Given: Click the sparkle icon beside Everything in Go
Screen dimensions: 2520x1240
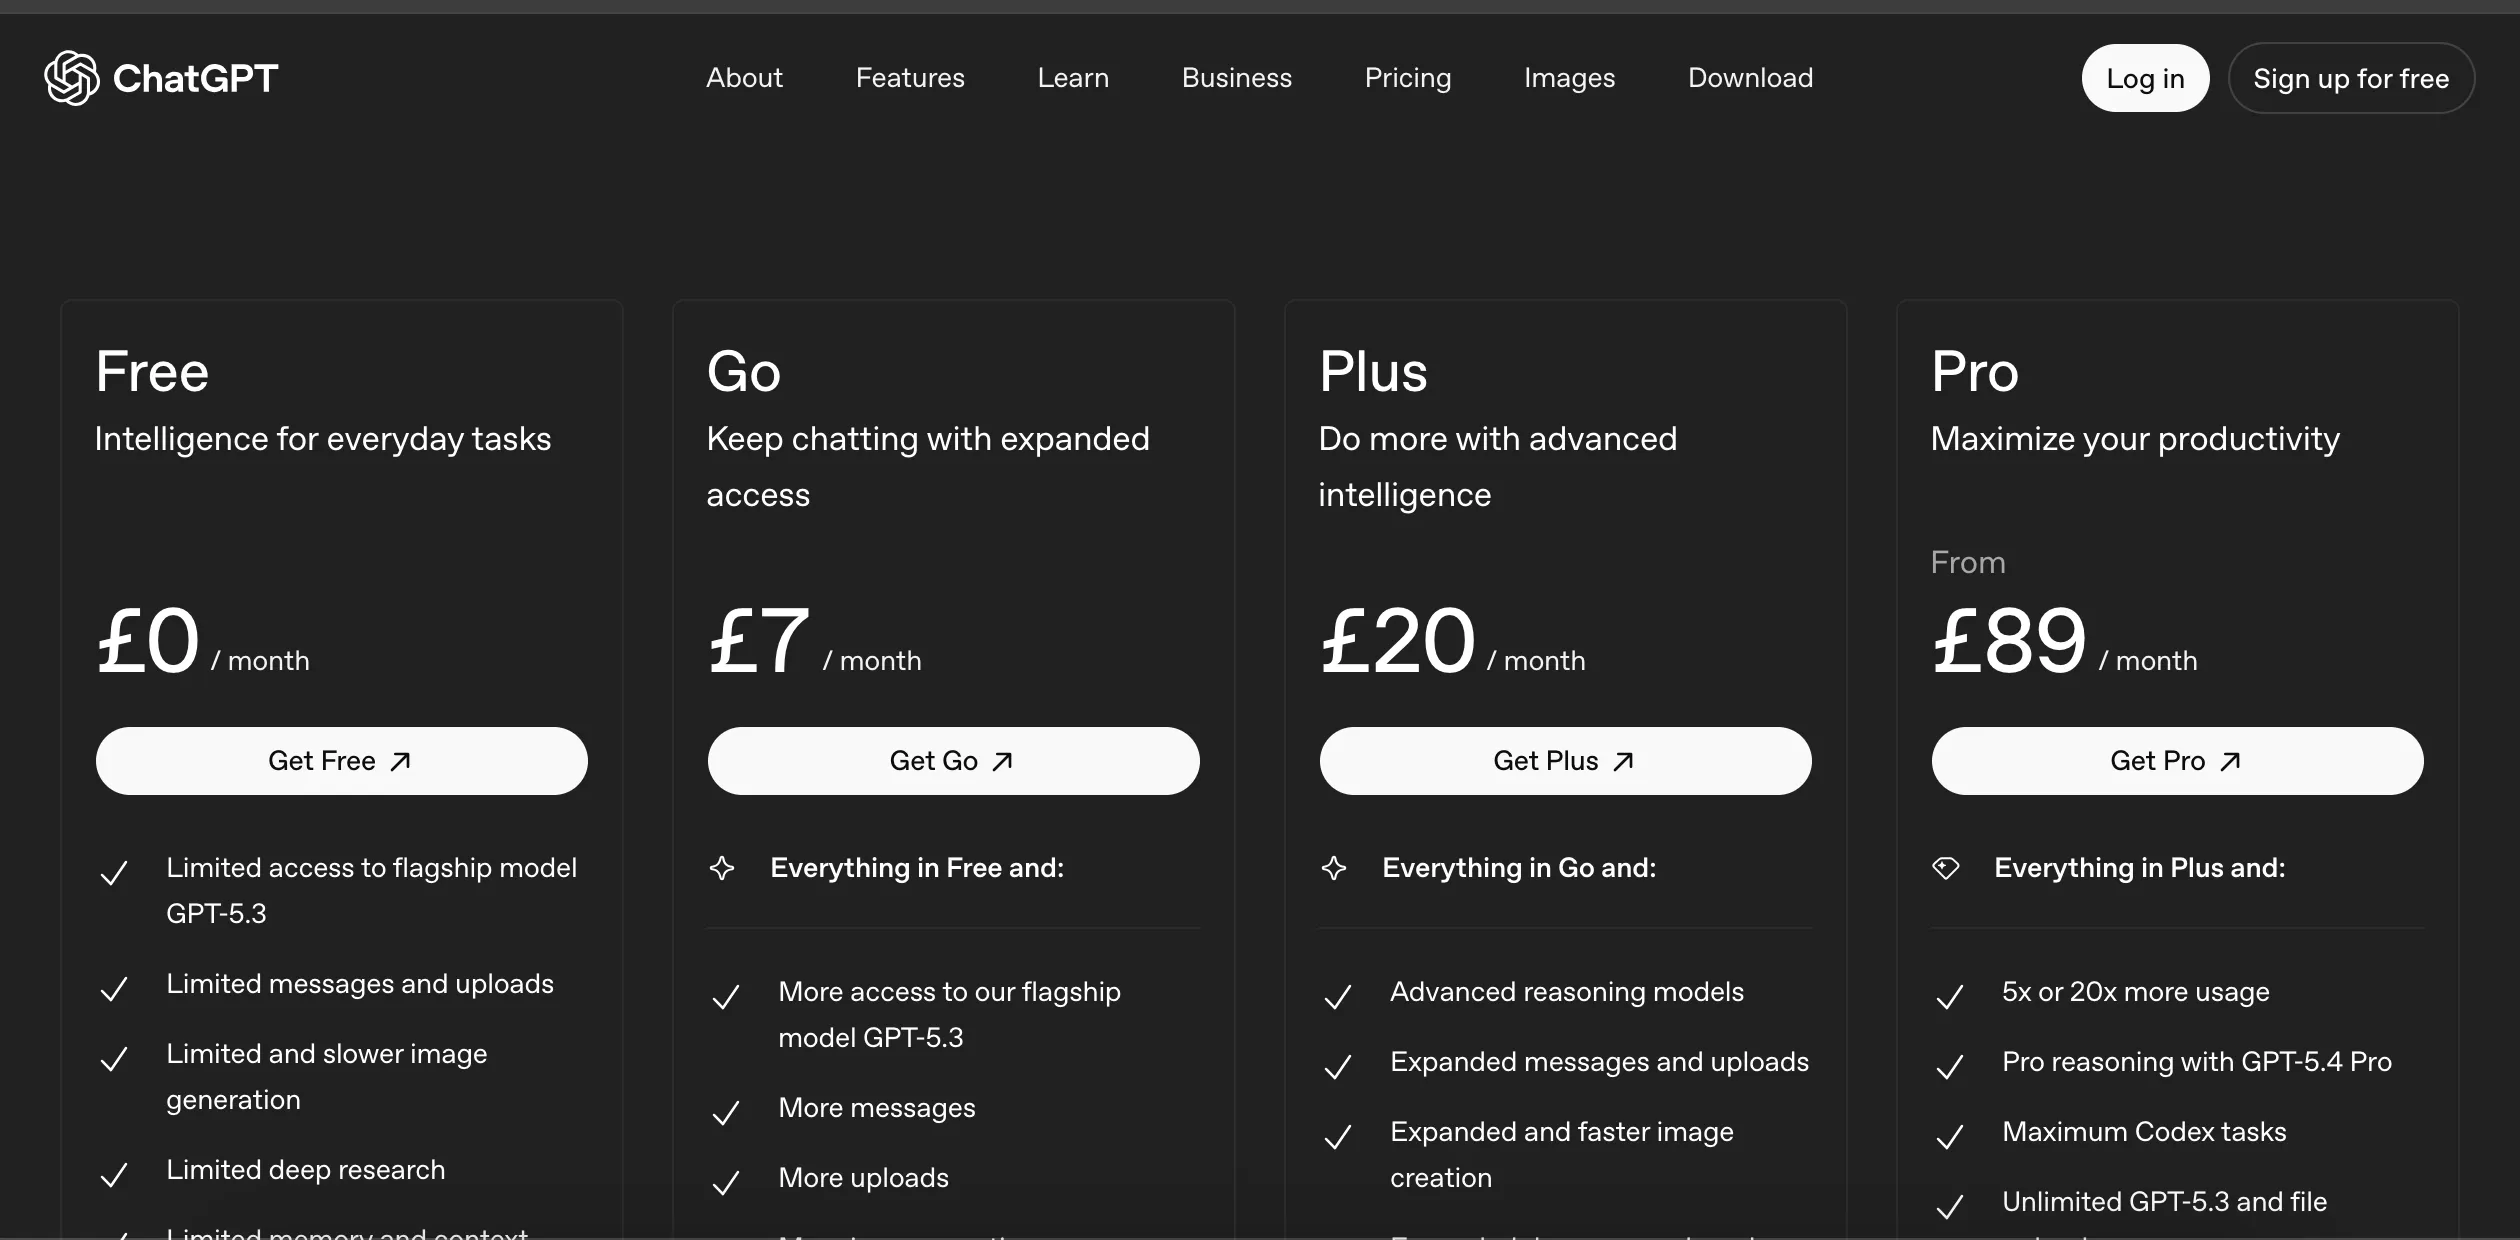Looking at the screenshot, I should (1335, 868).
